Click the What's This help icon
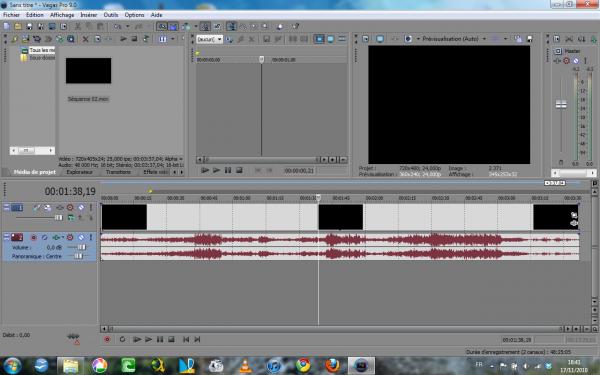This screenshot has width=600, height=375. (x=295, y=26)
